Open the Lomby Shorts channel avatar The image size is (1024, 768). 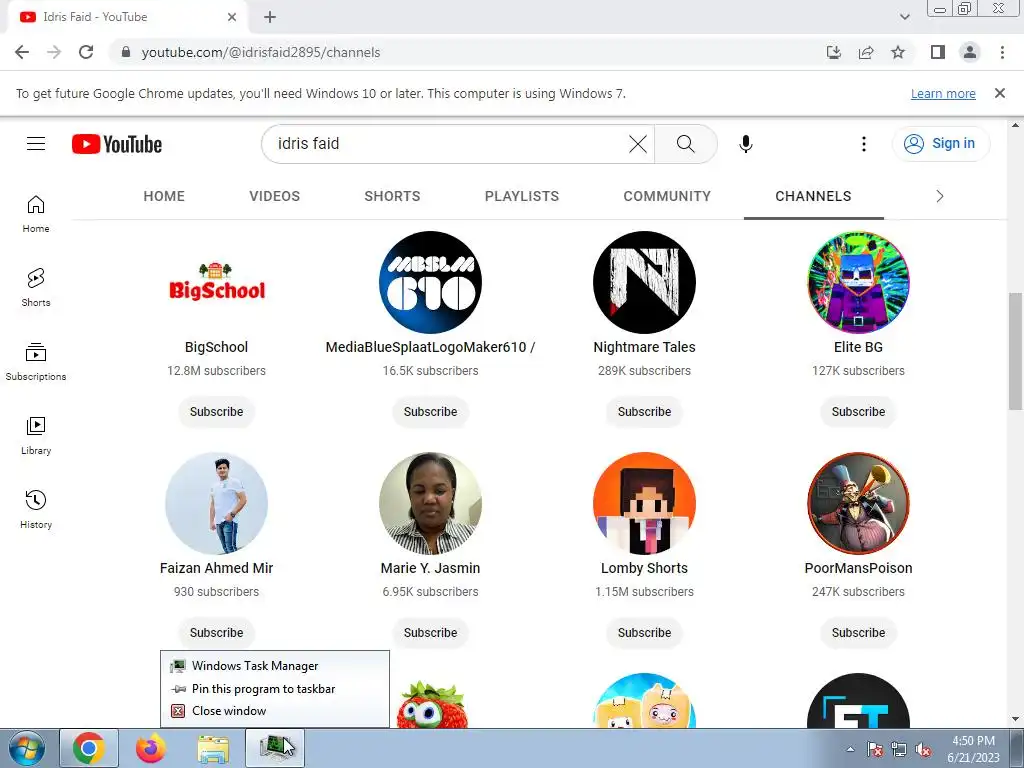point(644,503)
